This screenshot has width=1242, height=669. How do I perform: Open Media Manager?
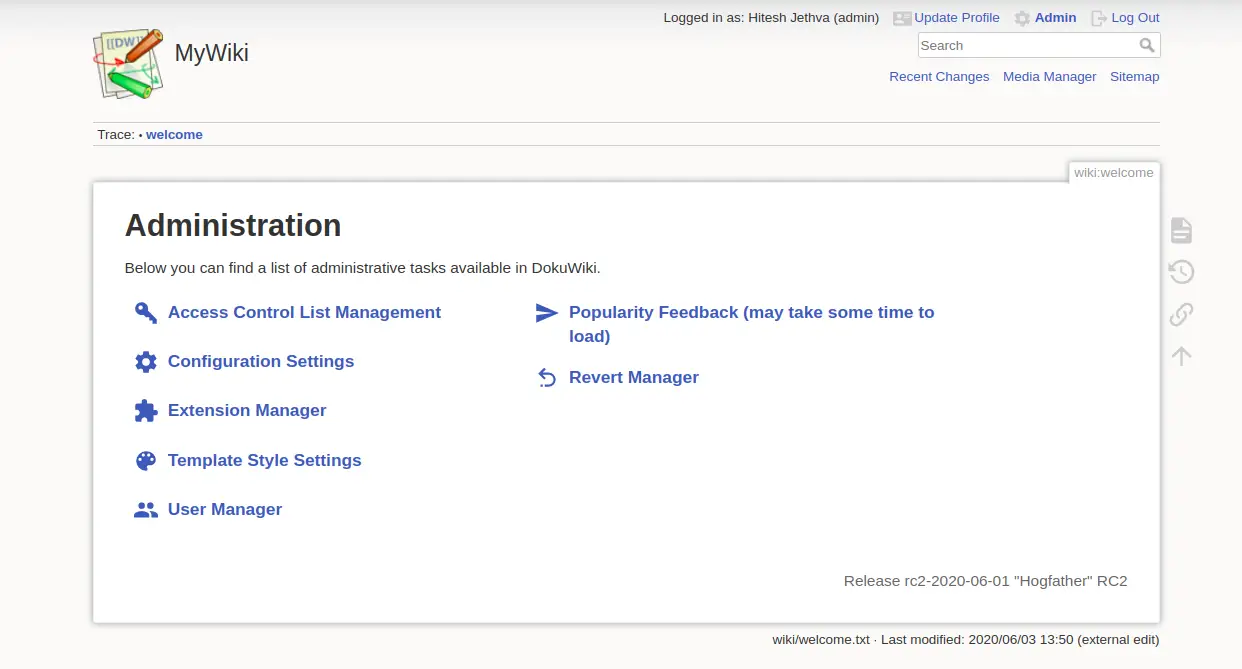(1050, 77)
